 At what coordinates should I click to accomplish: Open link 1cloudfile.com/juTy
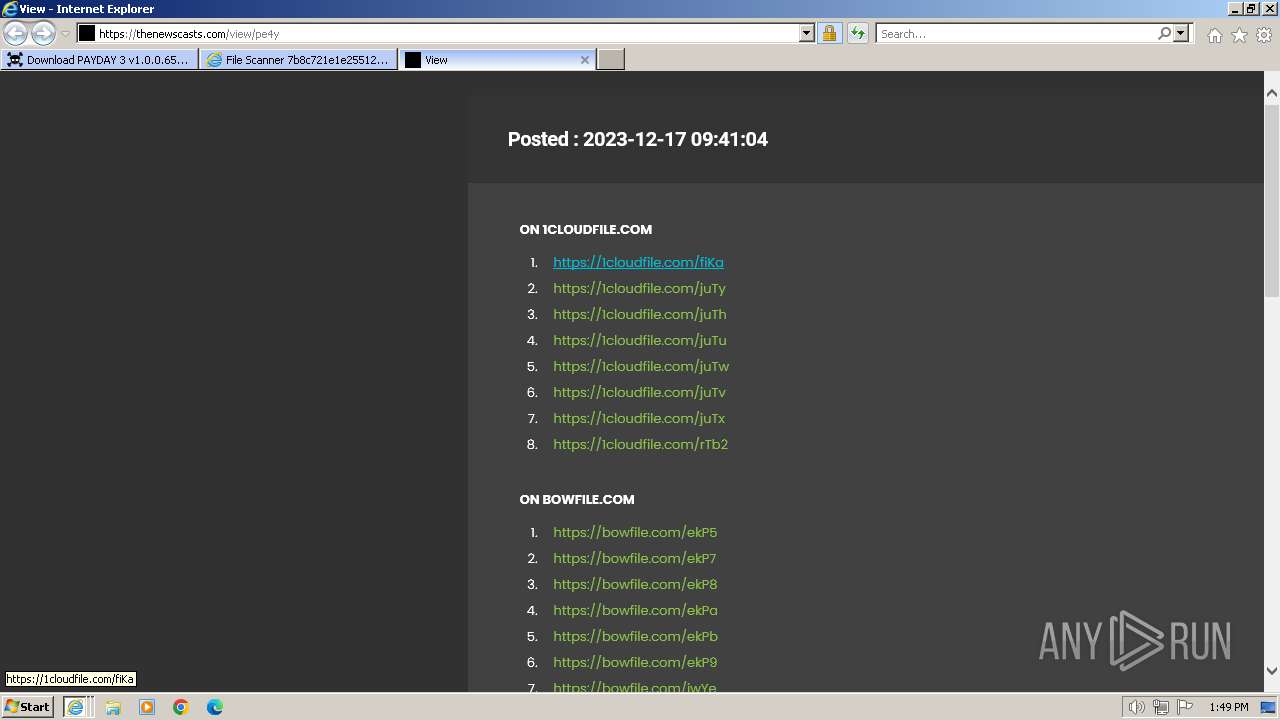(639, 288)
